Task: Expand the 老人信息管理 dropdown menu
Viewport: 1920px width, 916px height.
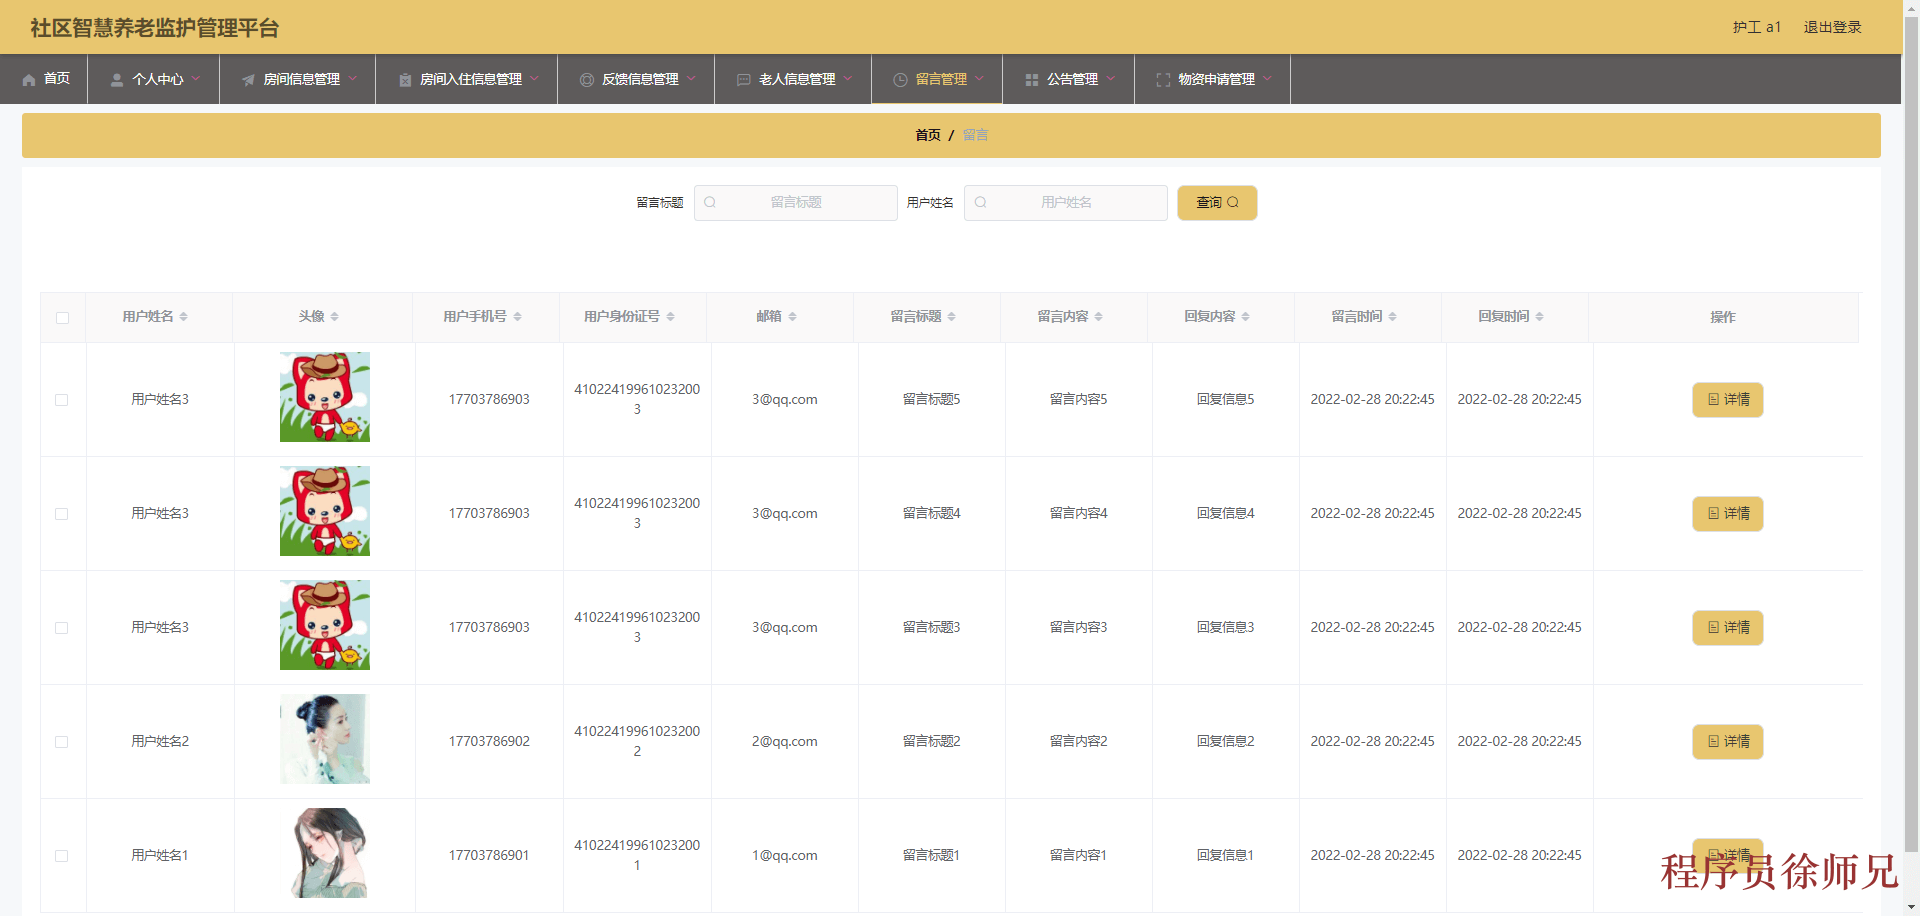Action: tap(796, 79)
